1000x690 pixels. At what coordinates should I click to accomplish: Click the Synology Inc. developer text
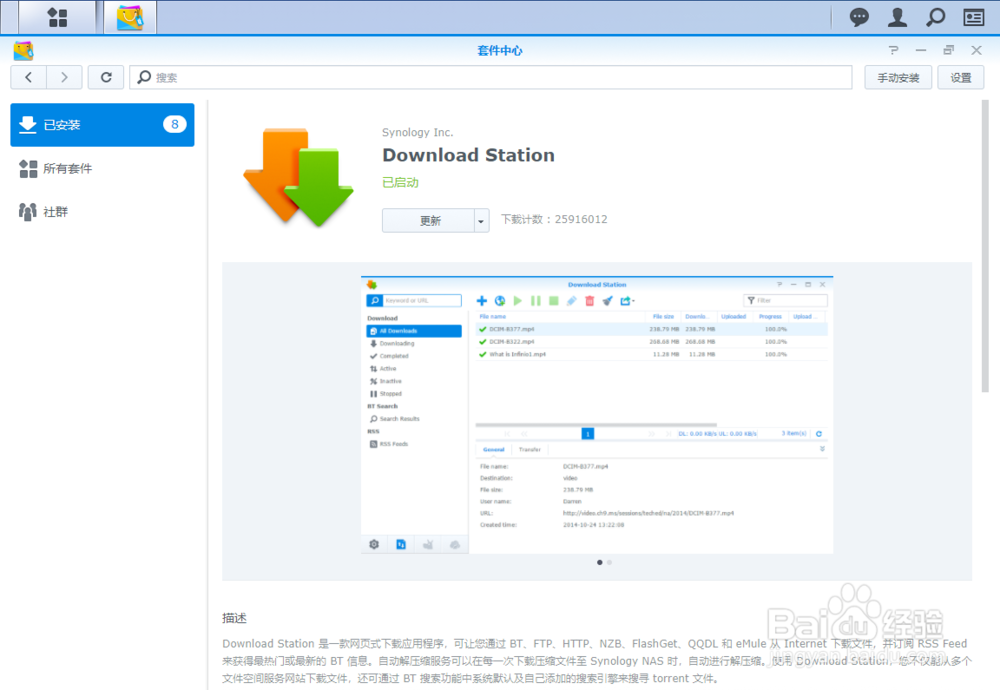click(417, 132)
